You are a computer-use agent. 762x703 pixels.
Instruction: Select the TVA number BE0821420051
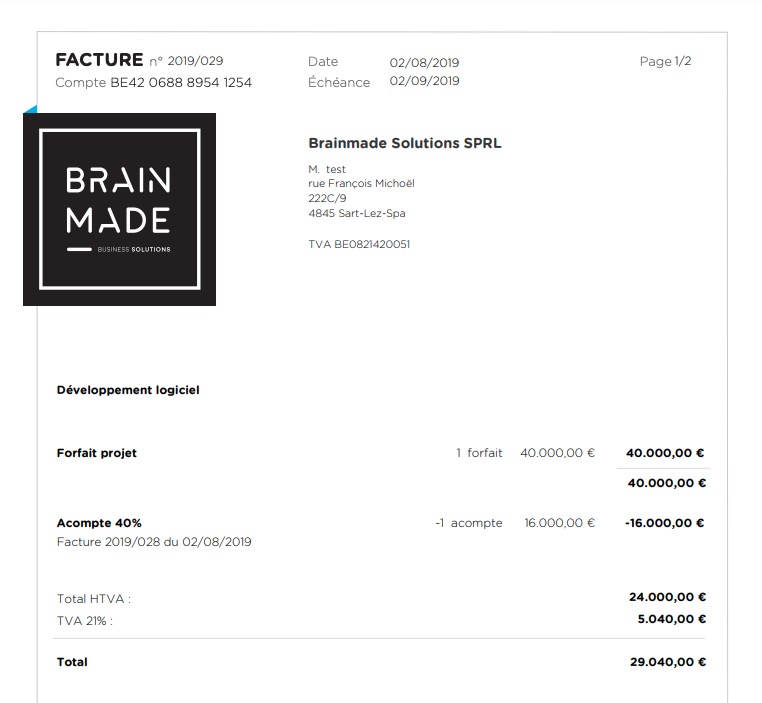pos(372,244)
